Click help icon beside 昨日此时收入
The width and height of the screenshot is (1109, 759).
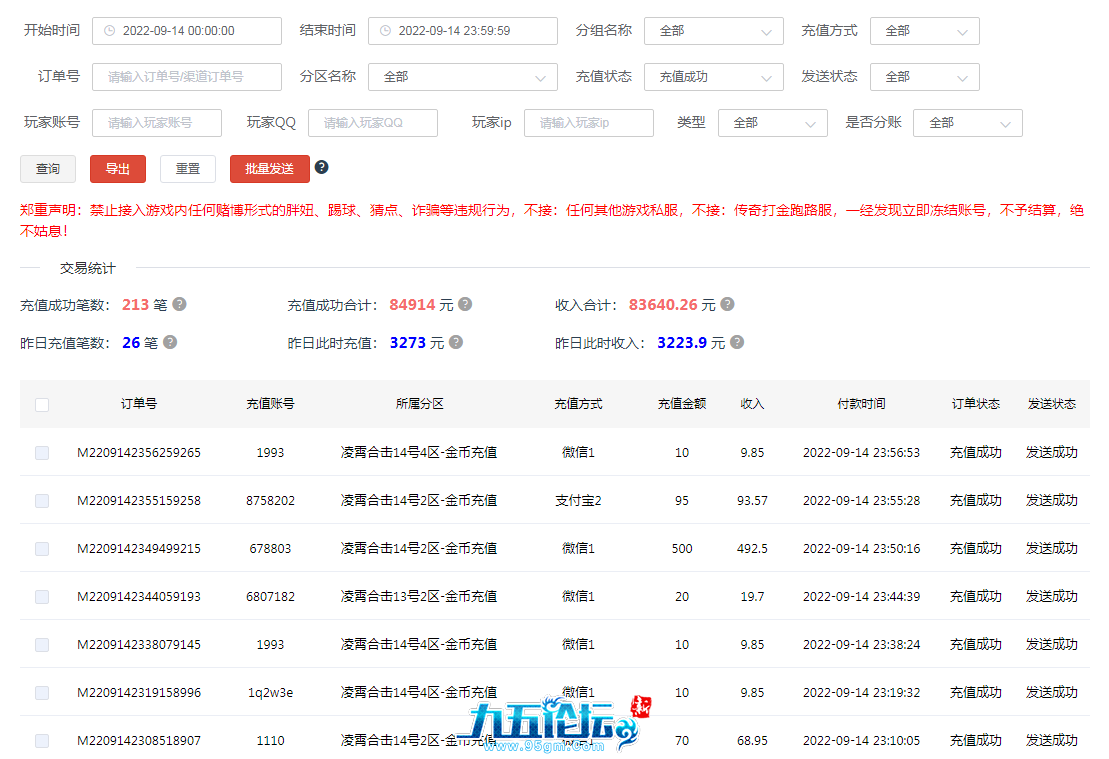point(736,342)
